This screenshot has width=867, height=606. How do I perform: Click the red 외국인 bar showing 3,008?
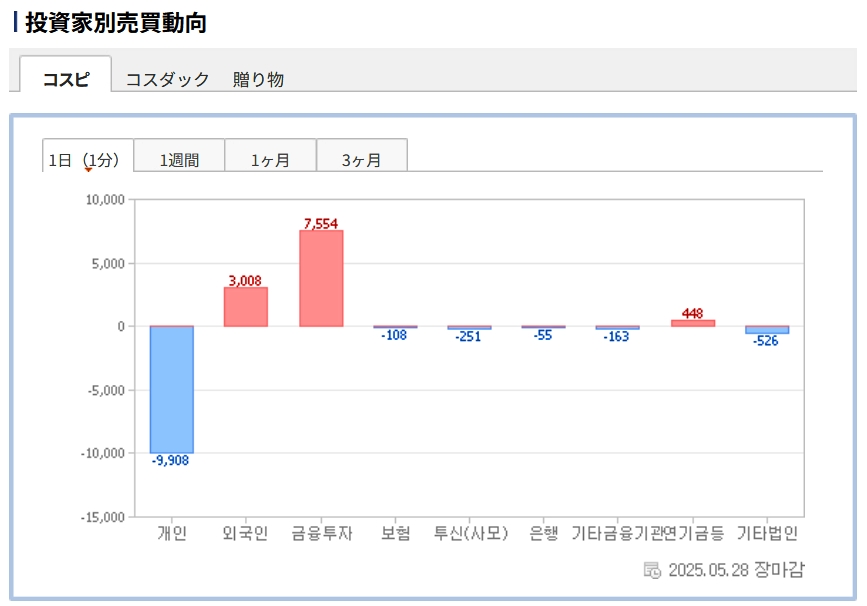tap(246, 307)
